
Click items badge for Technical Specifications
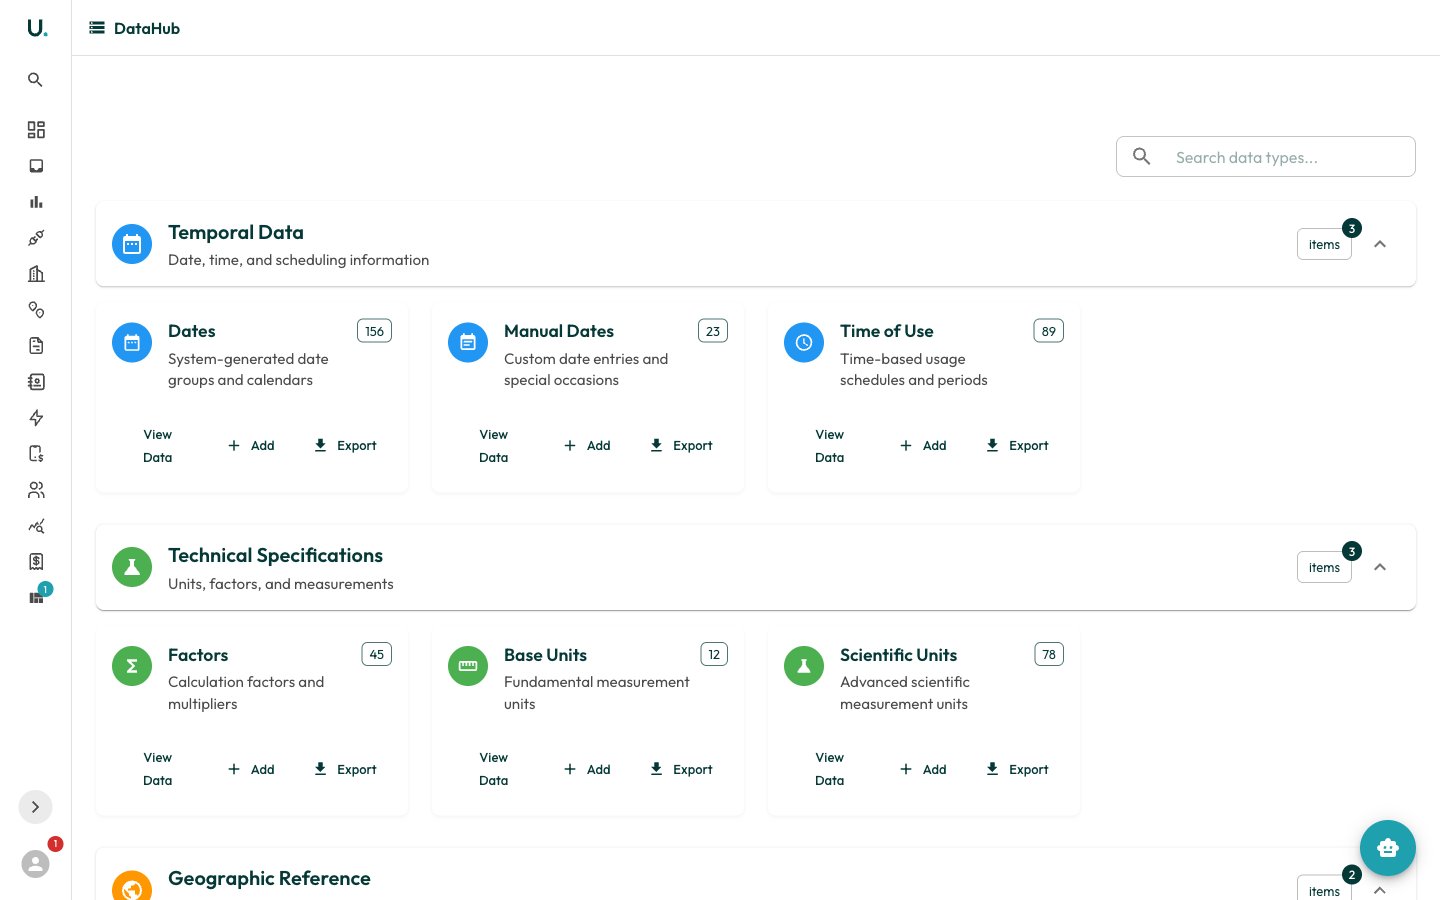coord(1324,567)
